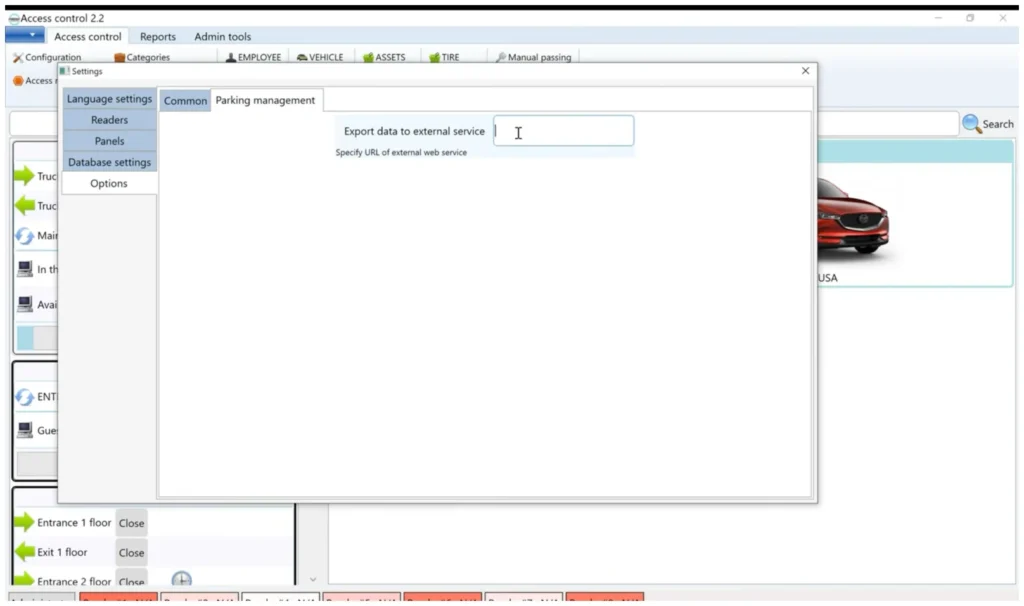Click the Search button label
Viewport: 1024px width, 606px height.
998,124
